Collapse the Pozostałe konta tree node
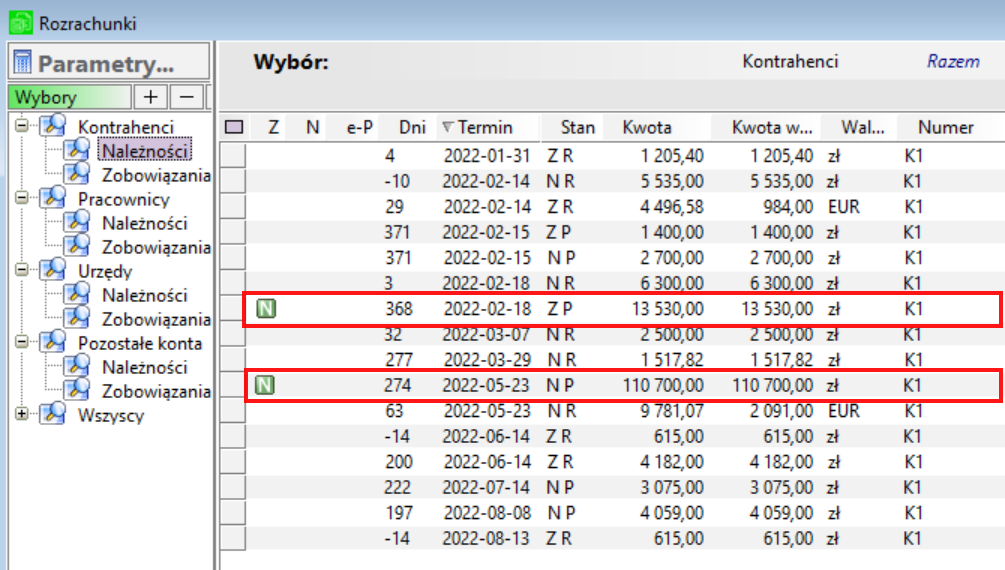 [23, 342]
